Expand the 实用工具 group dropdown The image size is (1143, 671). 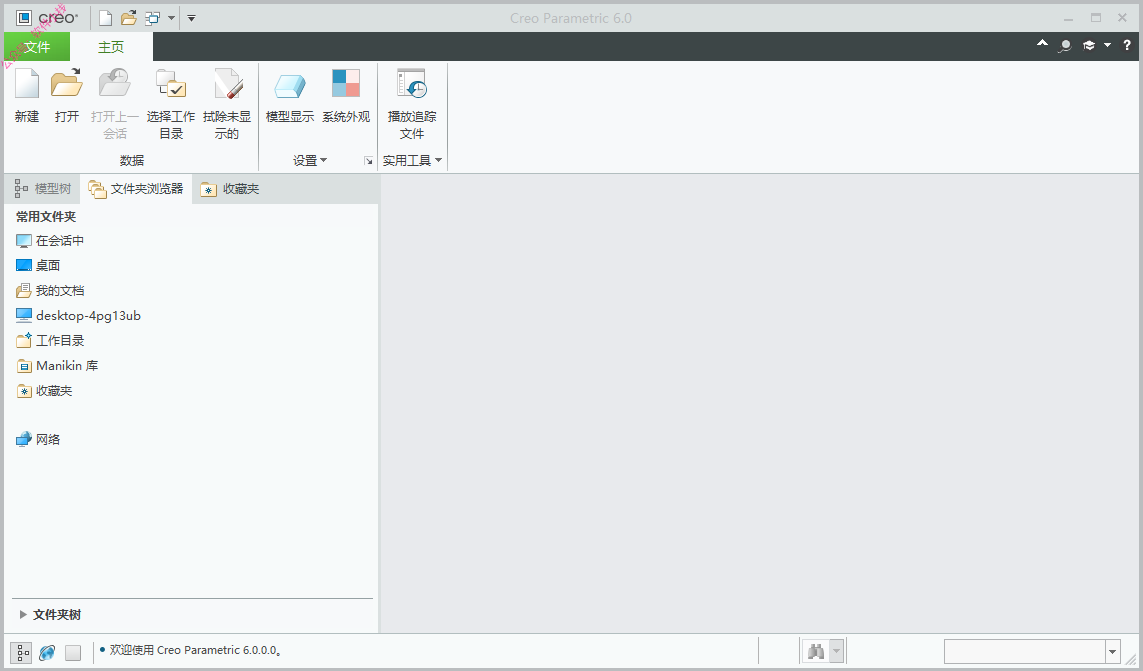pyautogui.click(x=412, y=160)
